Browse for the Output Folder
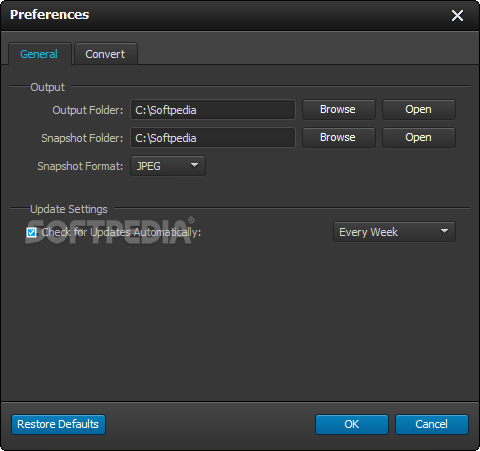This screenshot has width=480, height=451. point(339,110)
